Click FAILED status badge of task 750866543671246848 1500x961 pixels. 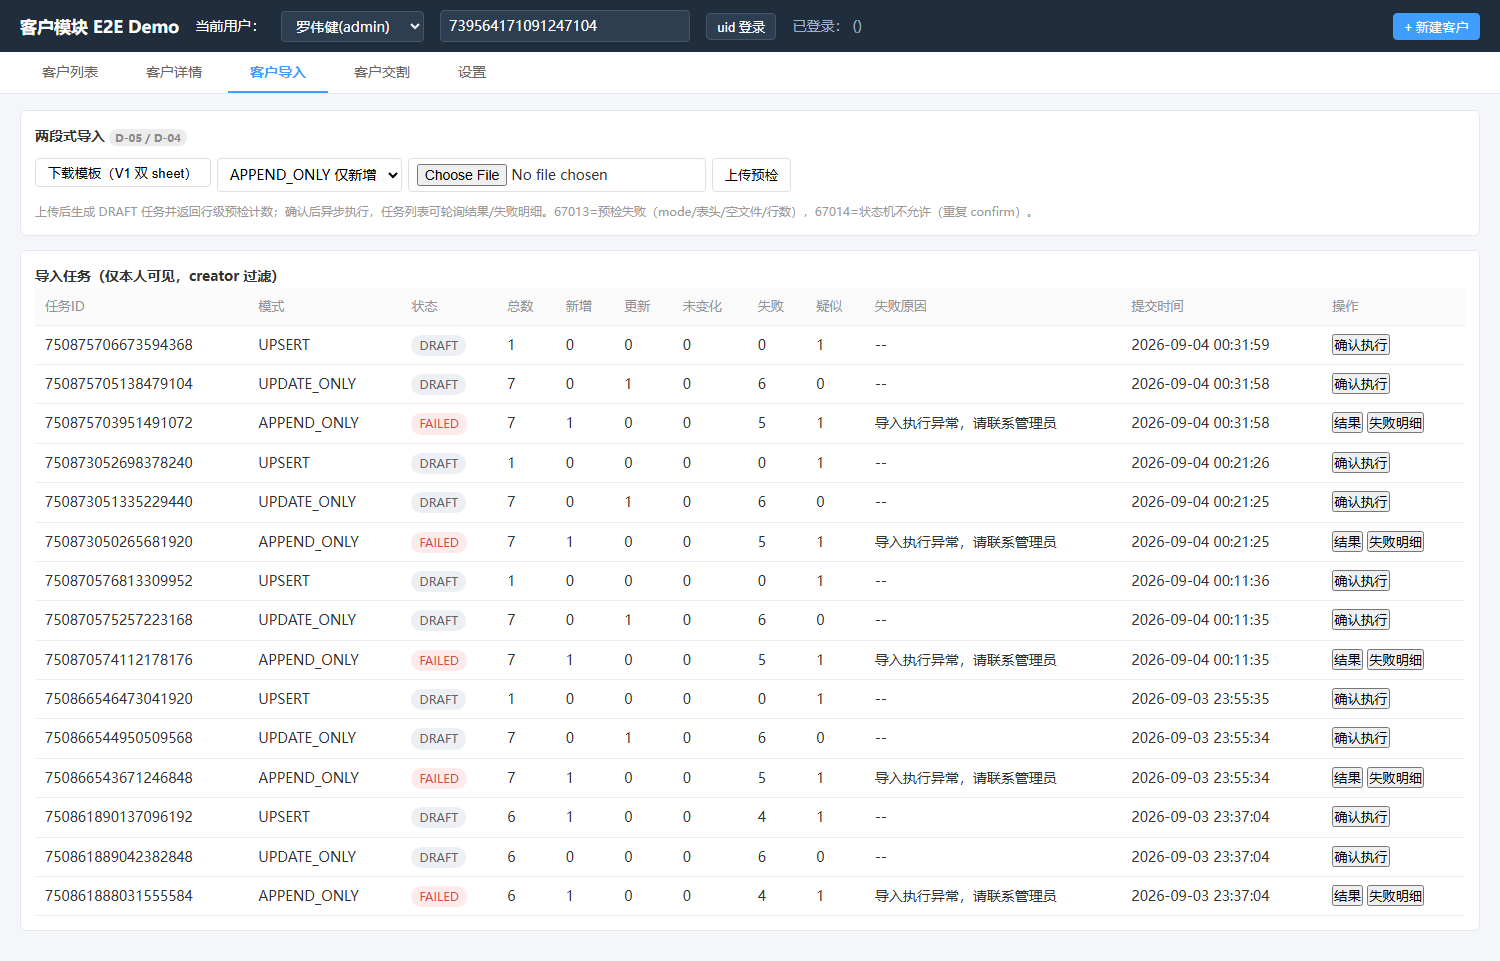[439, 778]
